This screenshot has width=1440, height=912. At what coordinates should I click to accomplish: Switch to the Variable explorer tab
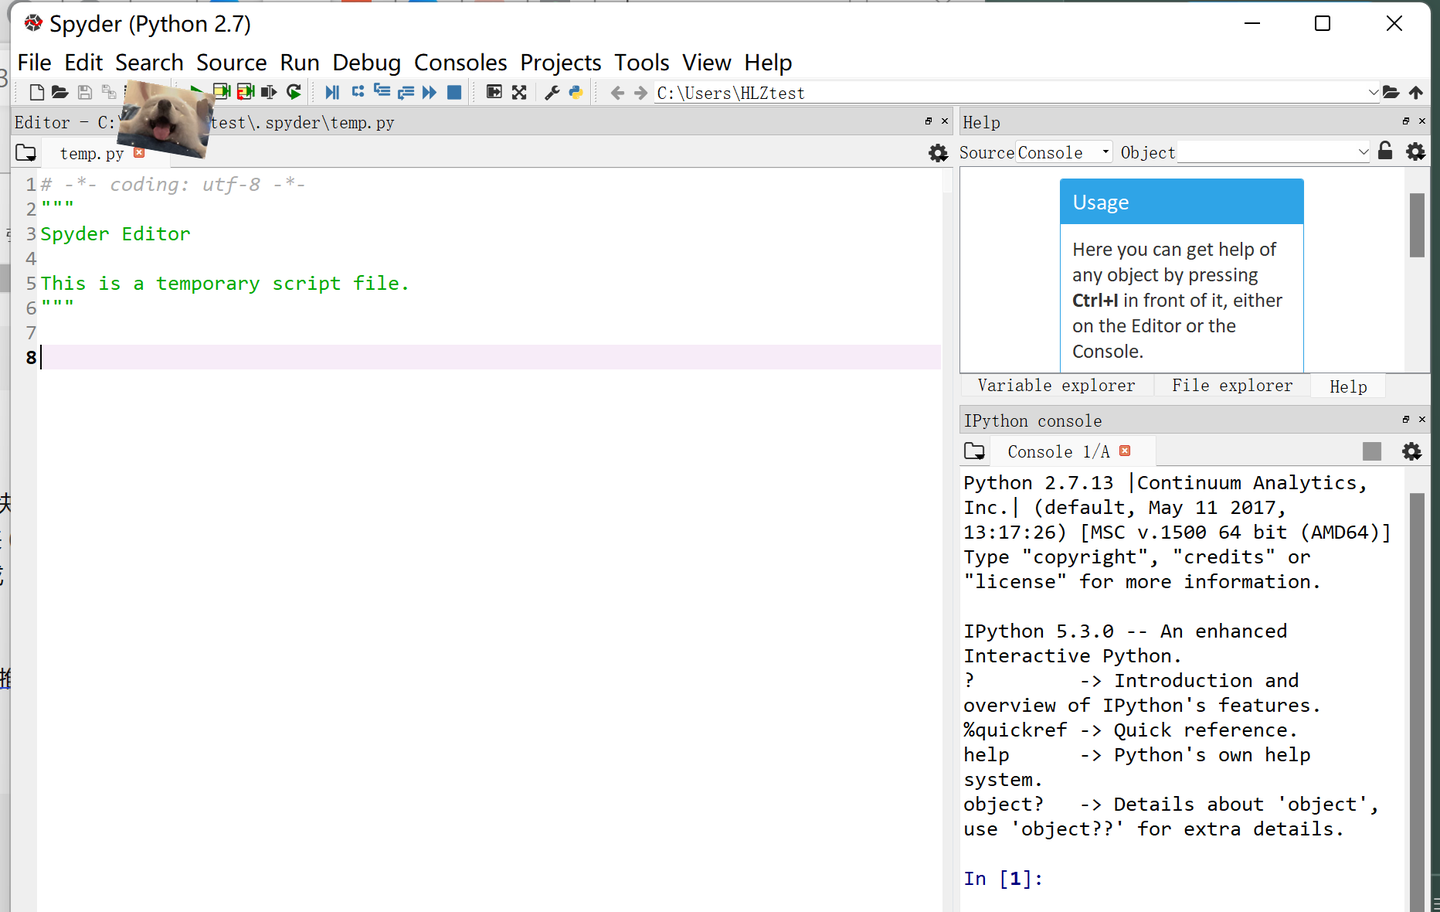(1056, 386)
